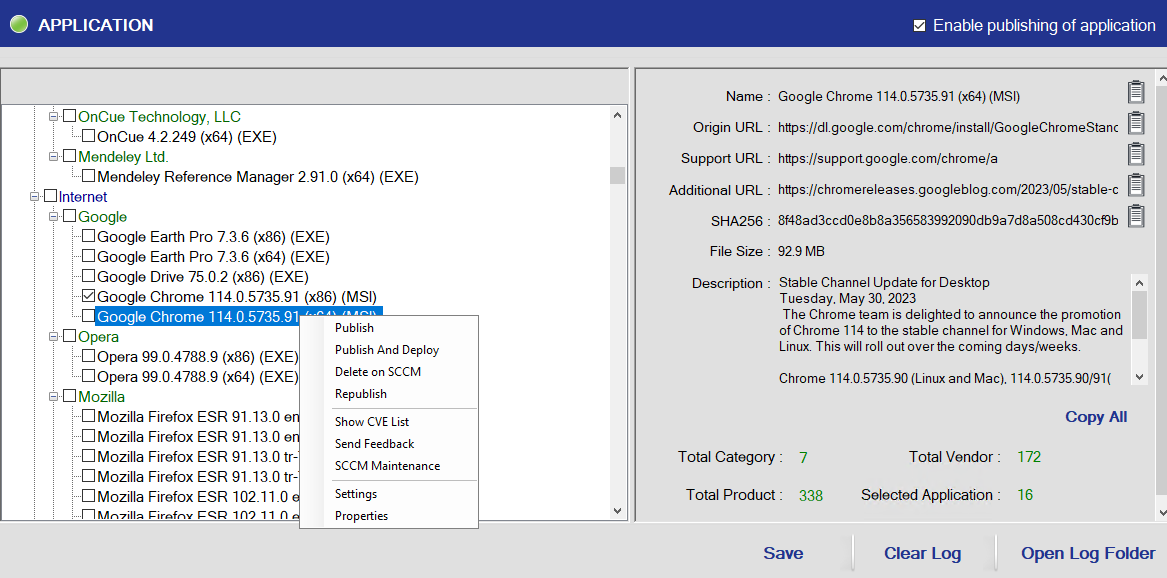The height and width of the screenshot is (578, 1167).
Task: Copy the Support URL using clipboard icon
Action: 1135,155
